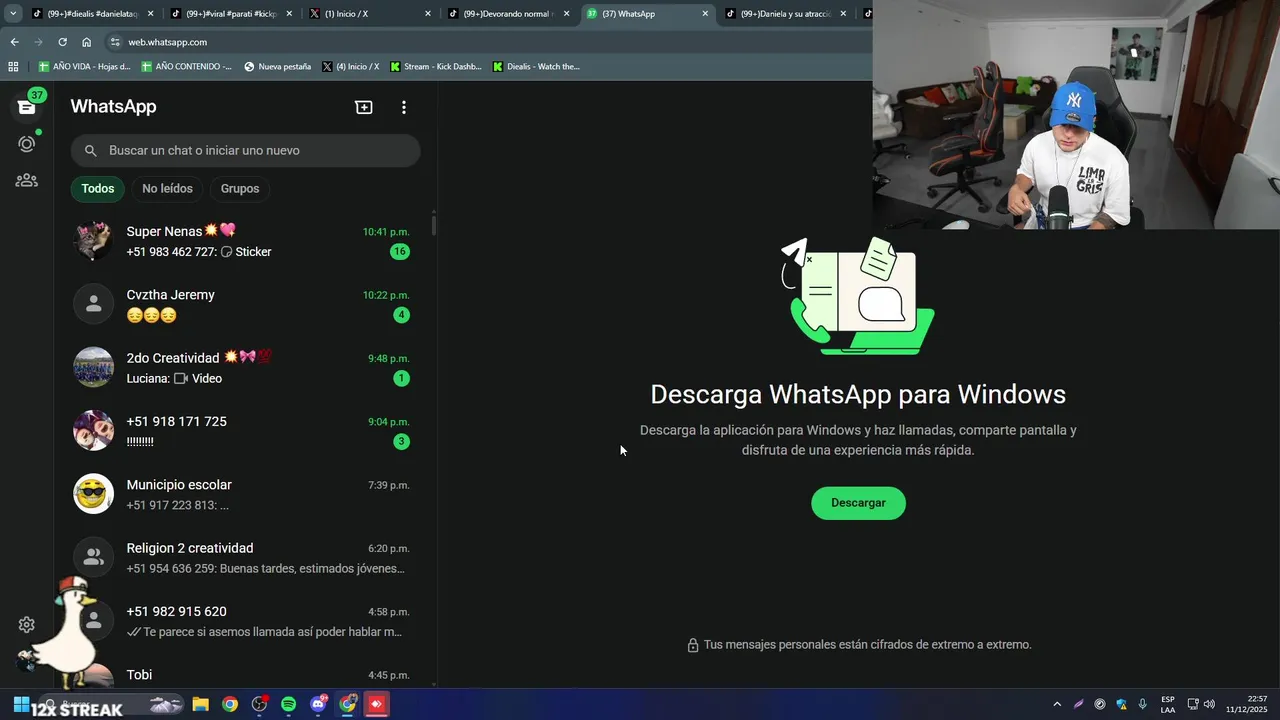Open the Tobi chat

(245, 672)
